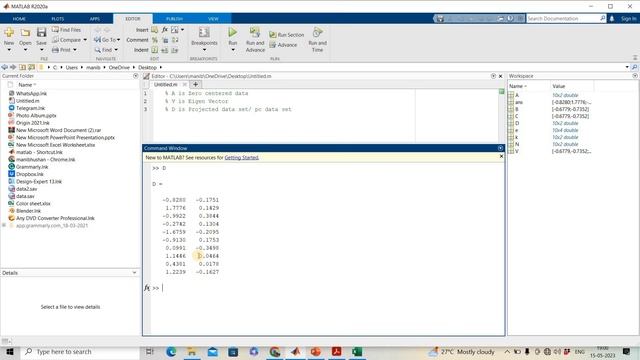Click the Find search tool
The height and width of the screenshot is (360, 640).
tap(103, 50)
